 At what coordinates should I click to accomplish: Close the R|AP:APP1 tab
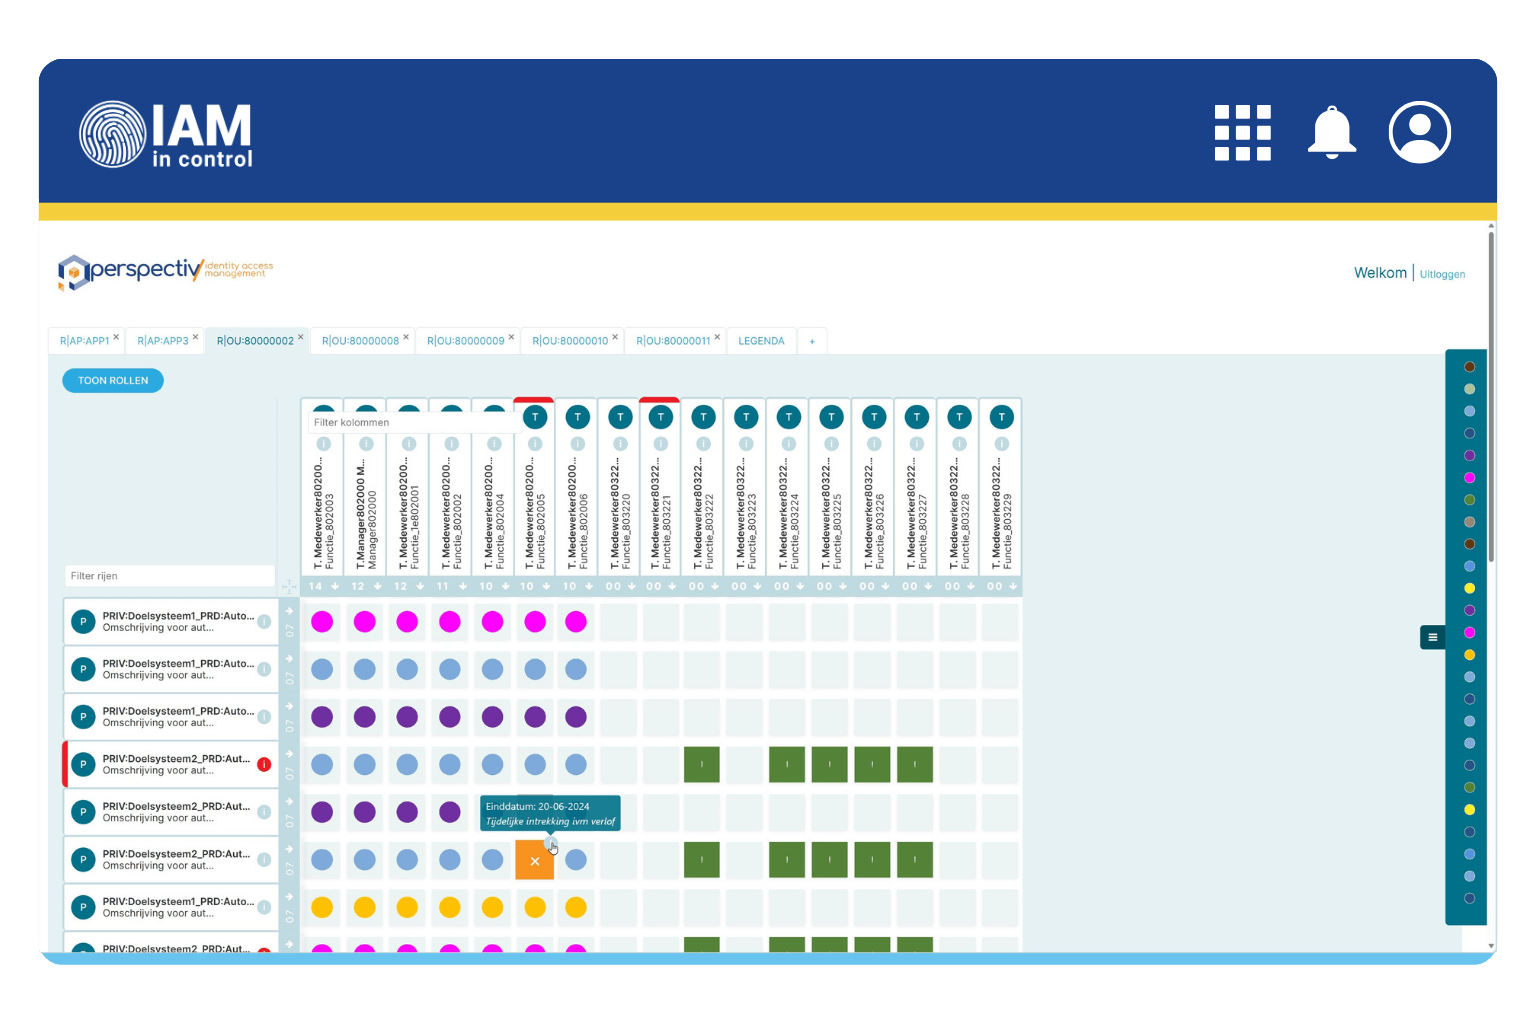116,337
